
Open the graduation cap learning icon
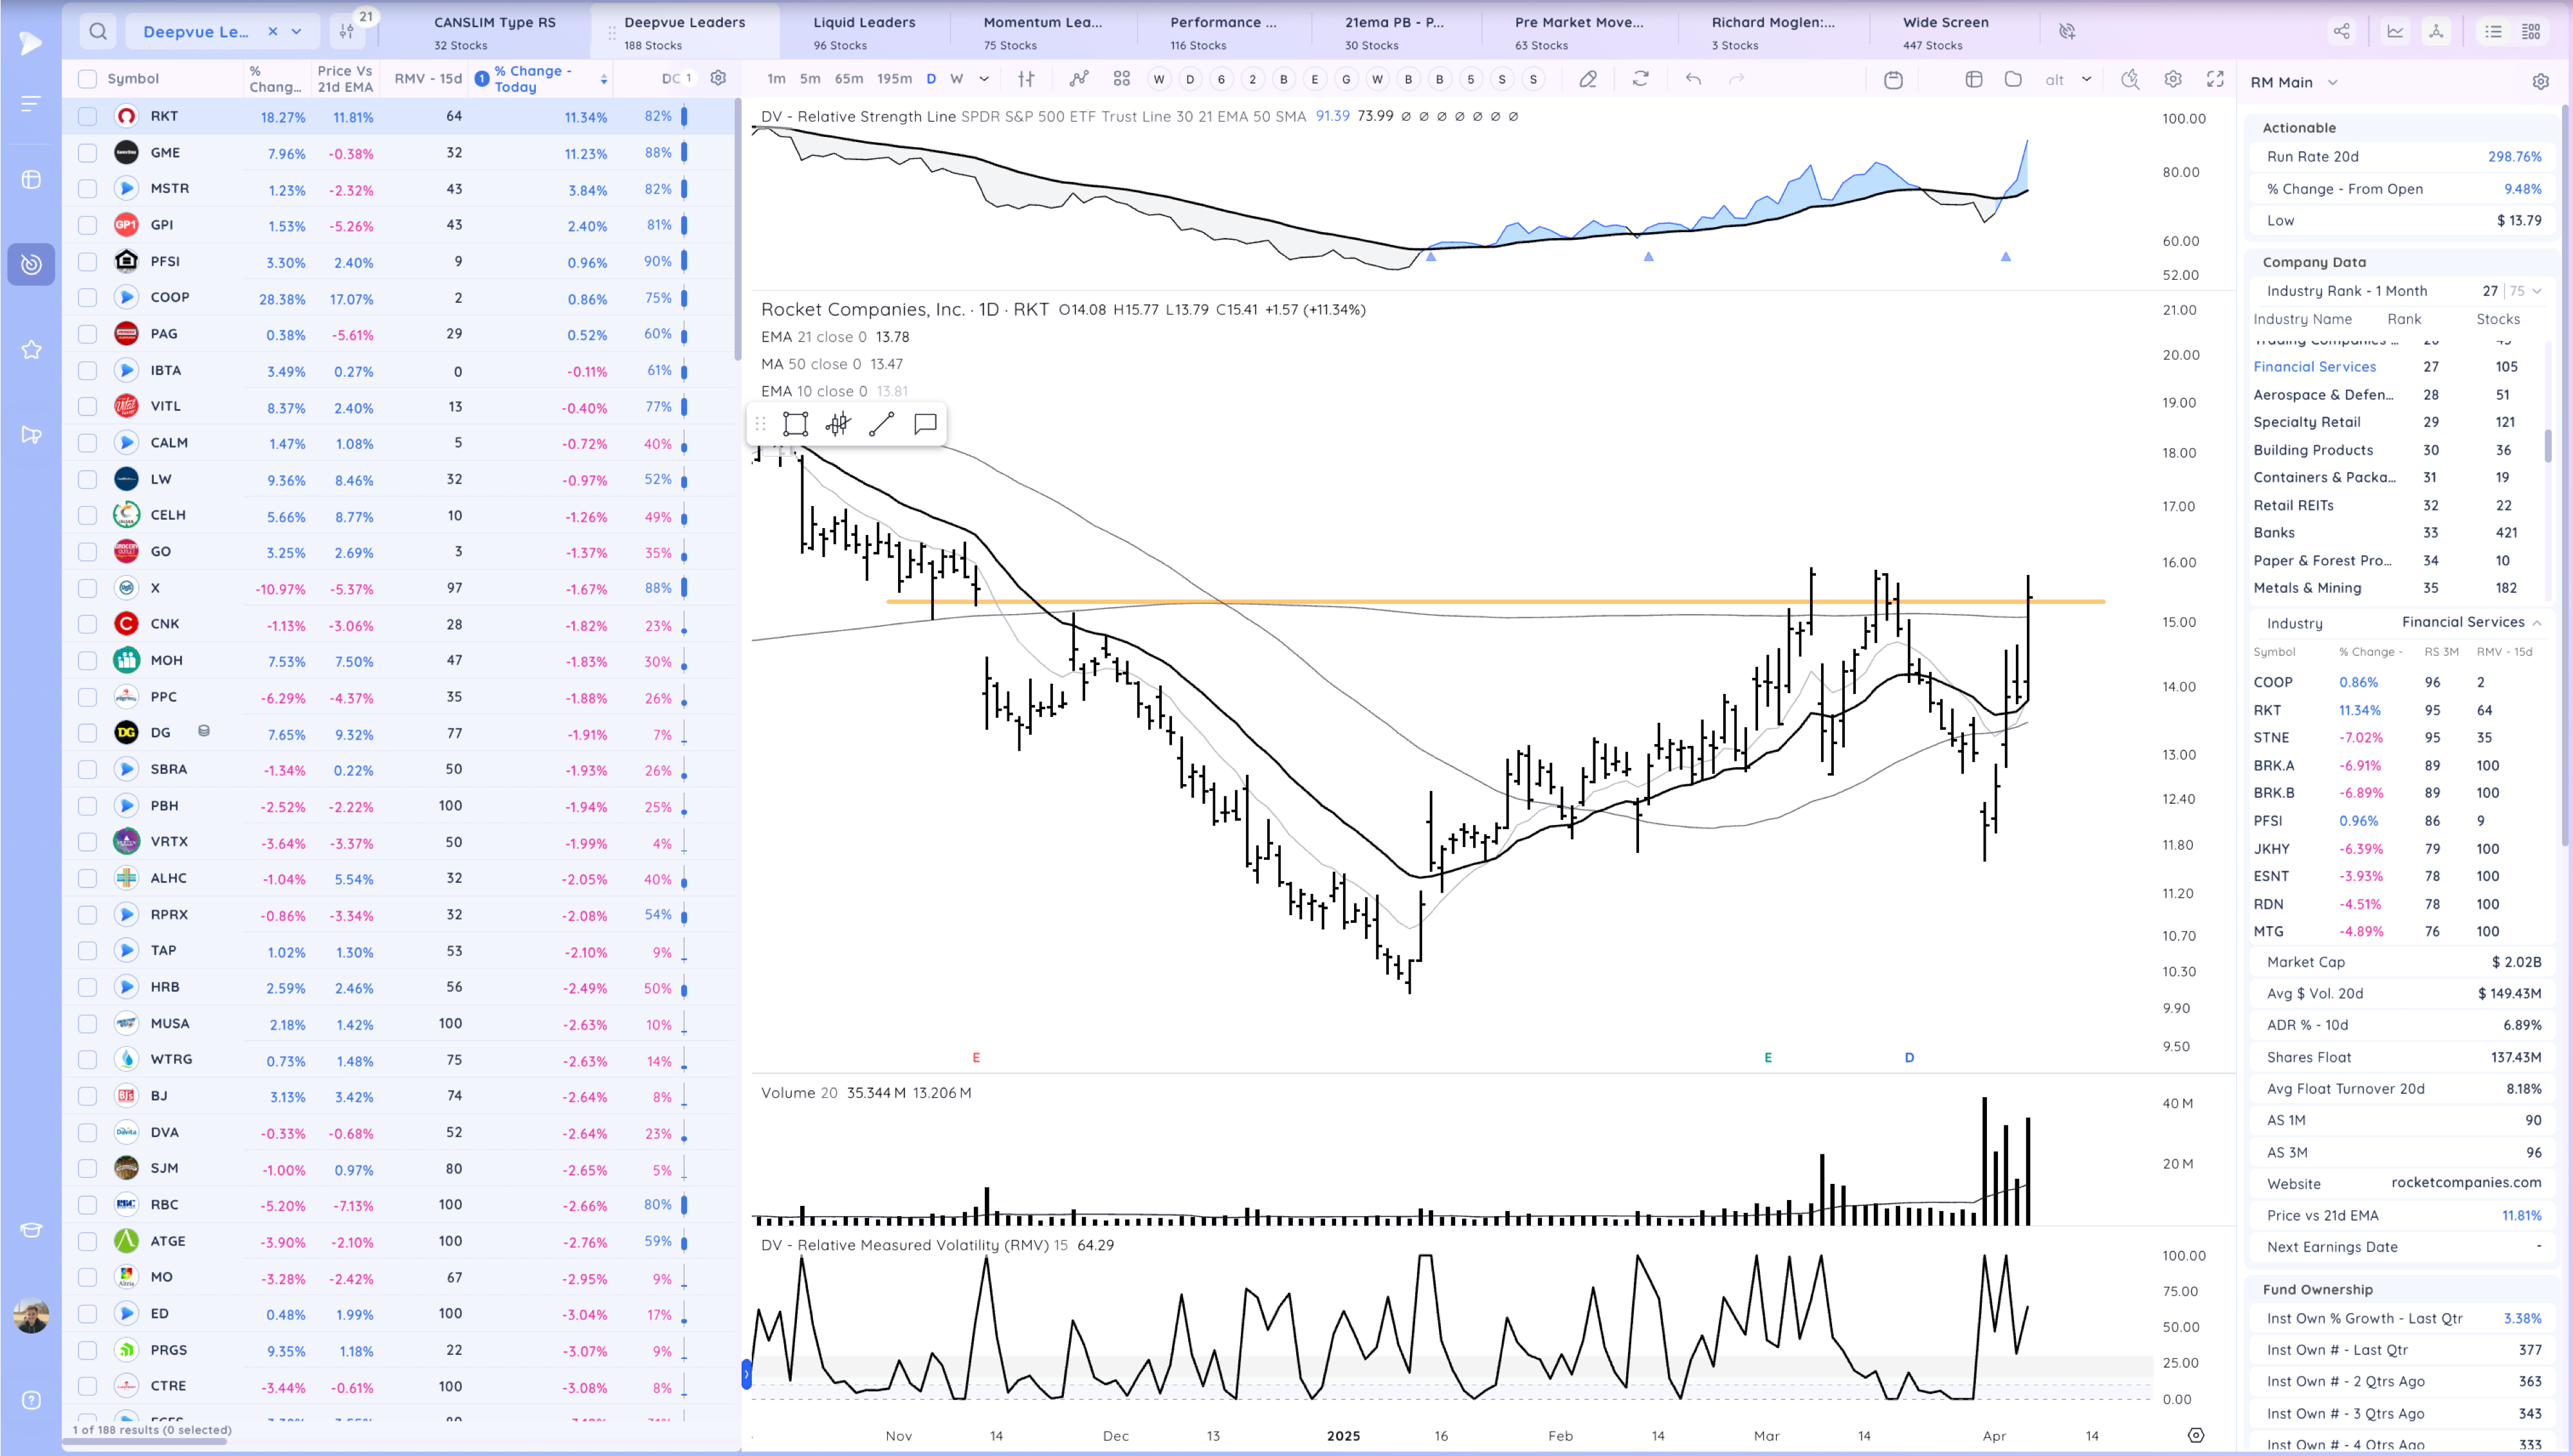coord(31,1229)
